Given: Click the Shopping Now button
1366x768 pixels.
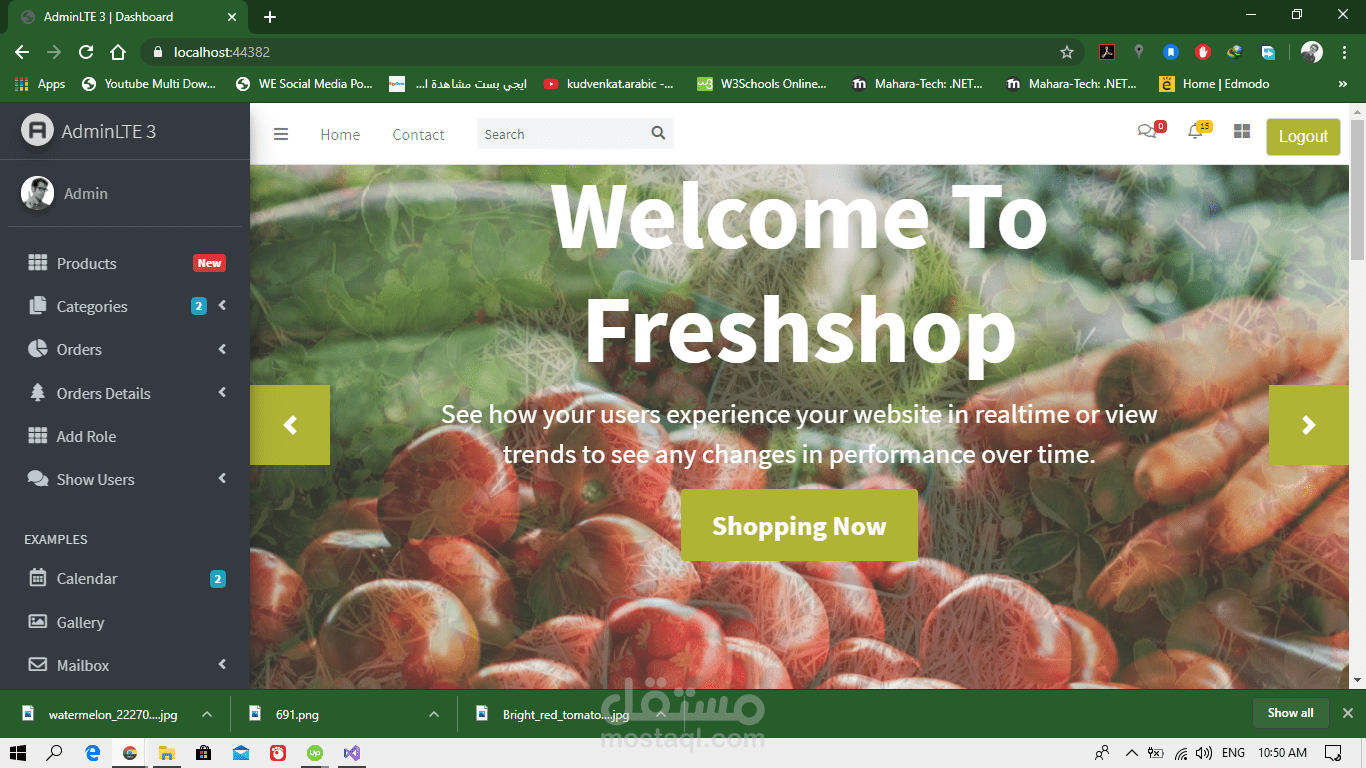Looking at the screenshot, I should 799,525.
